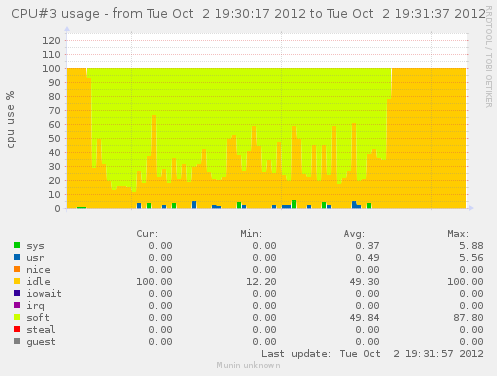Select the idle Max value 100.00
Screen dimensions: 497x376
click(x=465, y=282)
